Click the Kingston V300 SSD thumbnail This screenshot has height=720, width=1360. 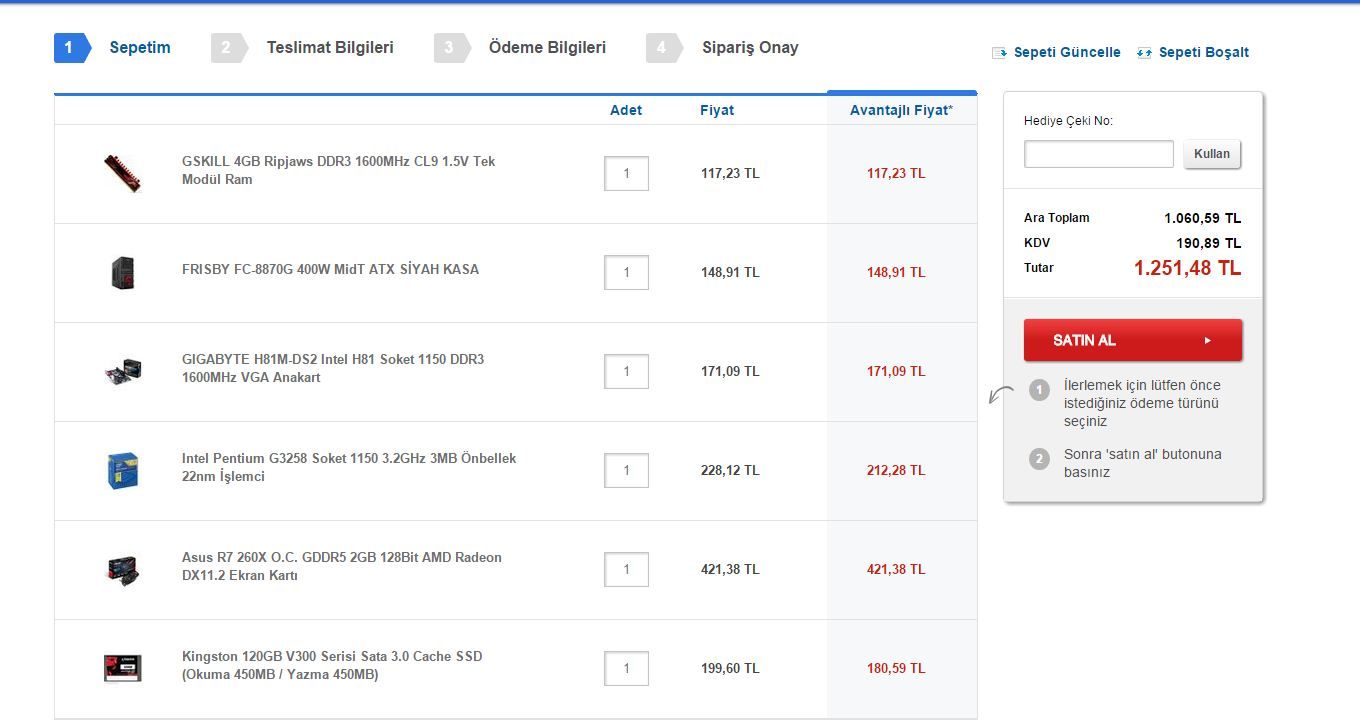pyautogui.click(x=123, y=668)
